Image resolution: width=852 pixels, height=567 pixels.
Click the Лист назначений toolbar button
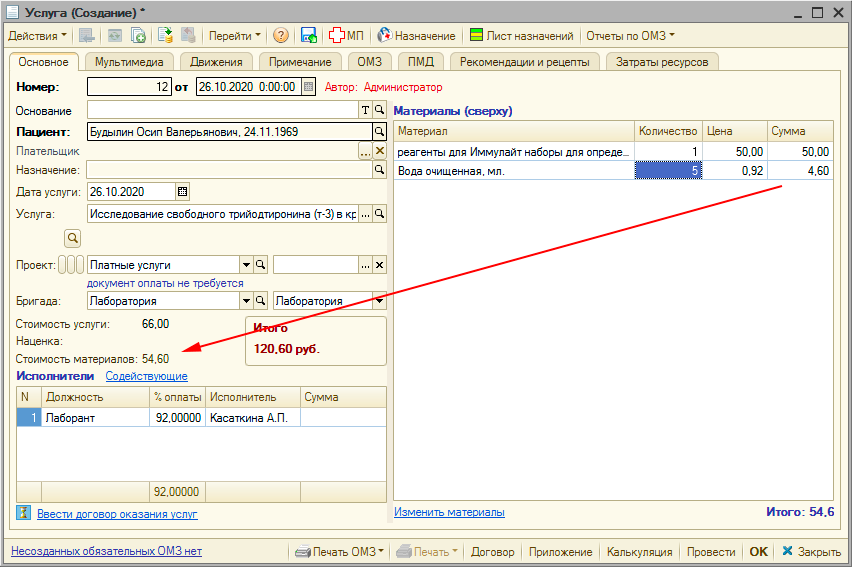pyautogui.click(x=521, y=36)
